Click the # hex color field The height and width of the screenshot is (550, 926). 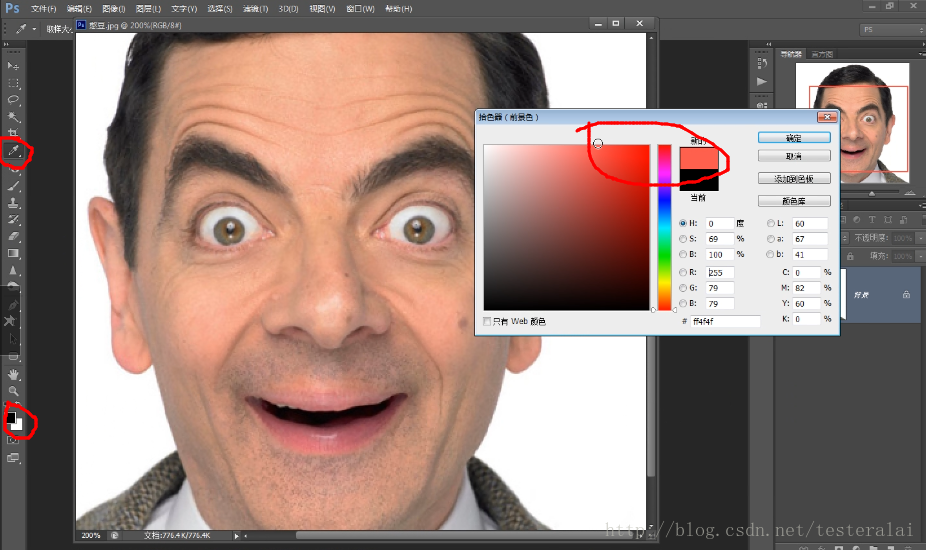coord(725,321)
